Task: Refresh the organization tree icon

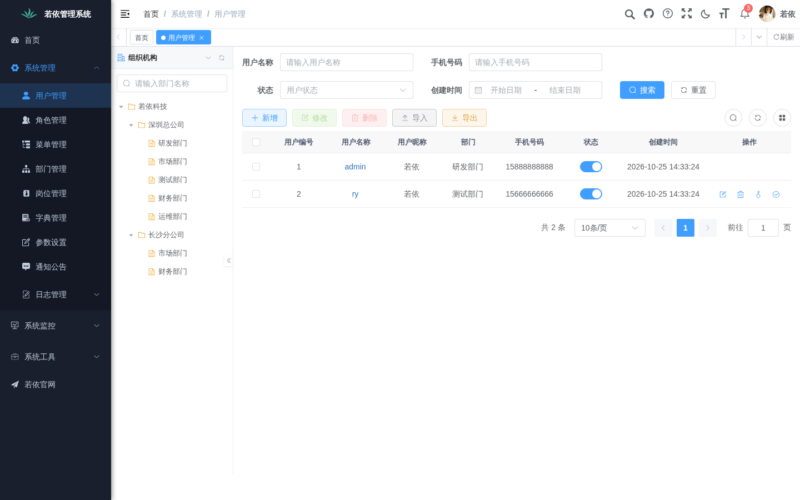Action: click(x=221, y=58)
